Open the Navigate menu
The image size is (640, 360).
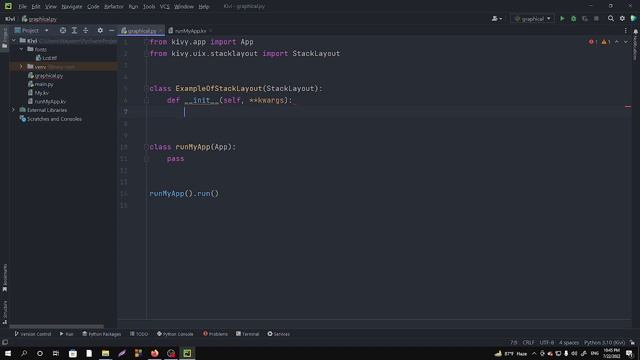[71, 7]
